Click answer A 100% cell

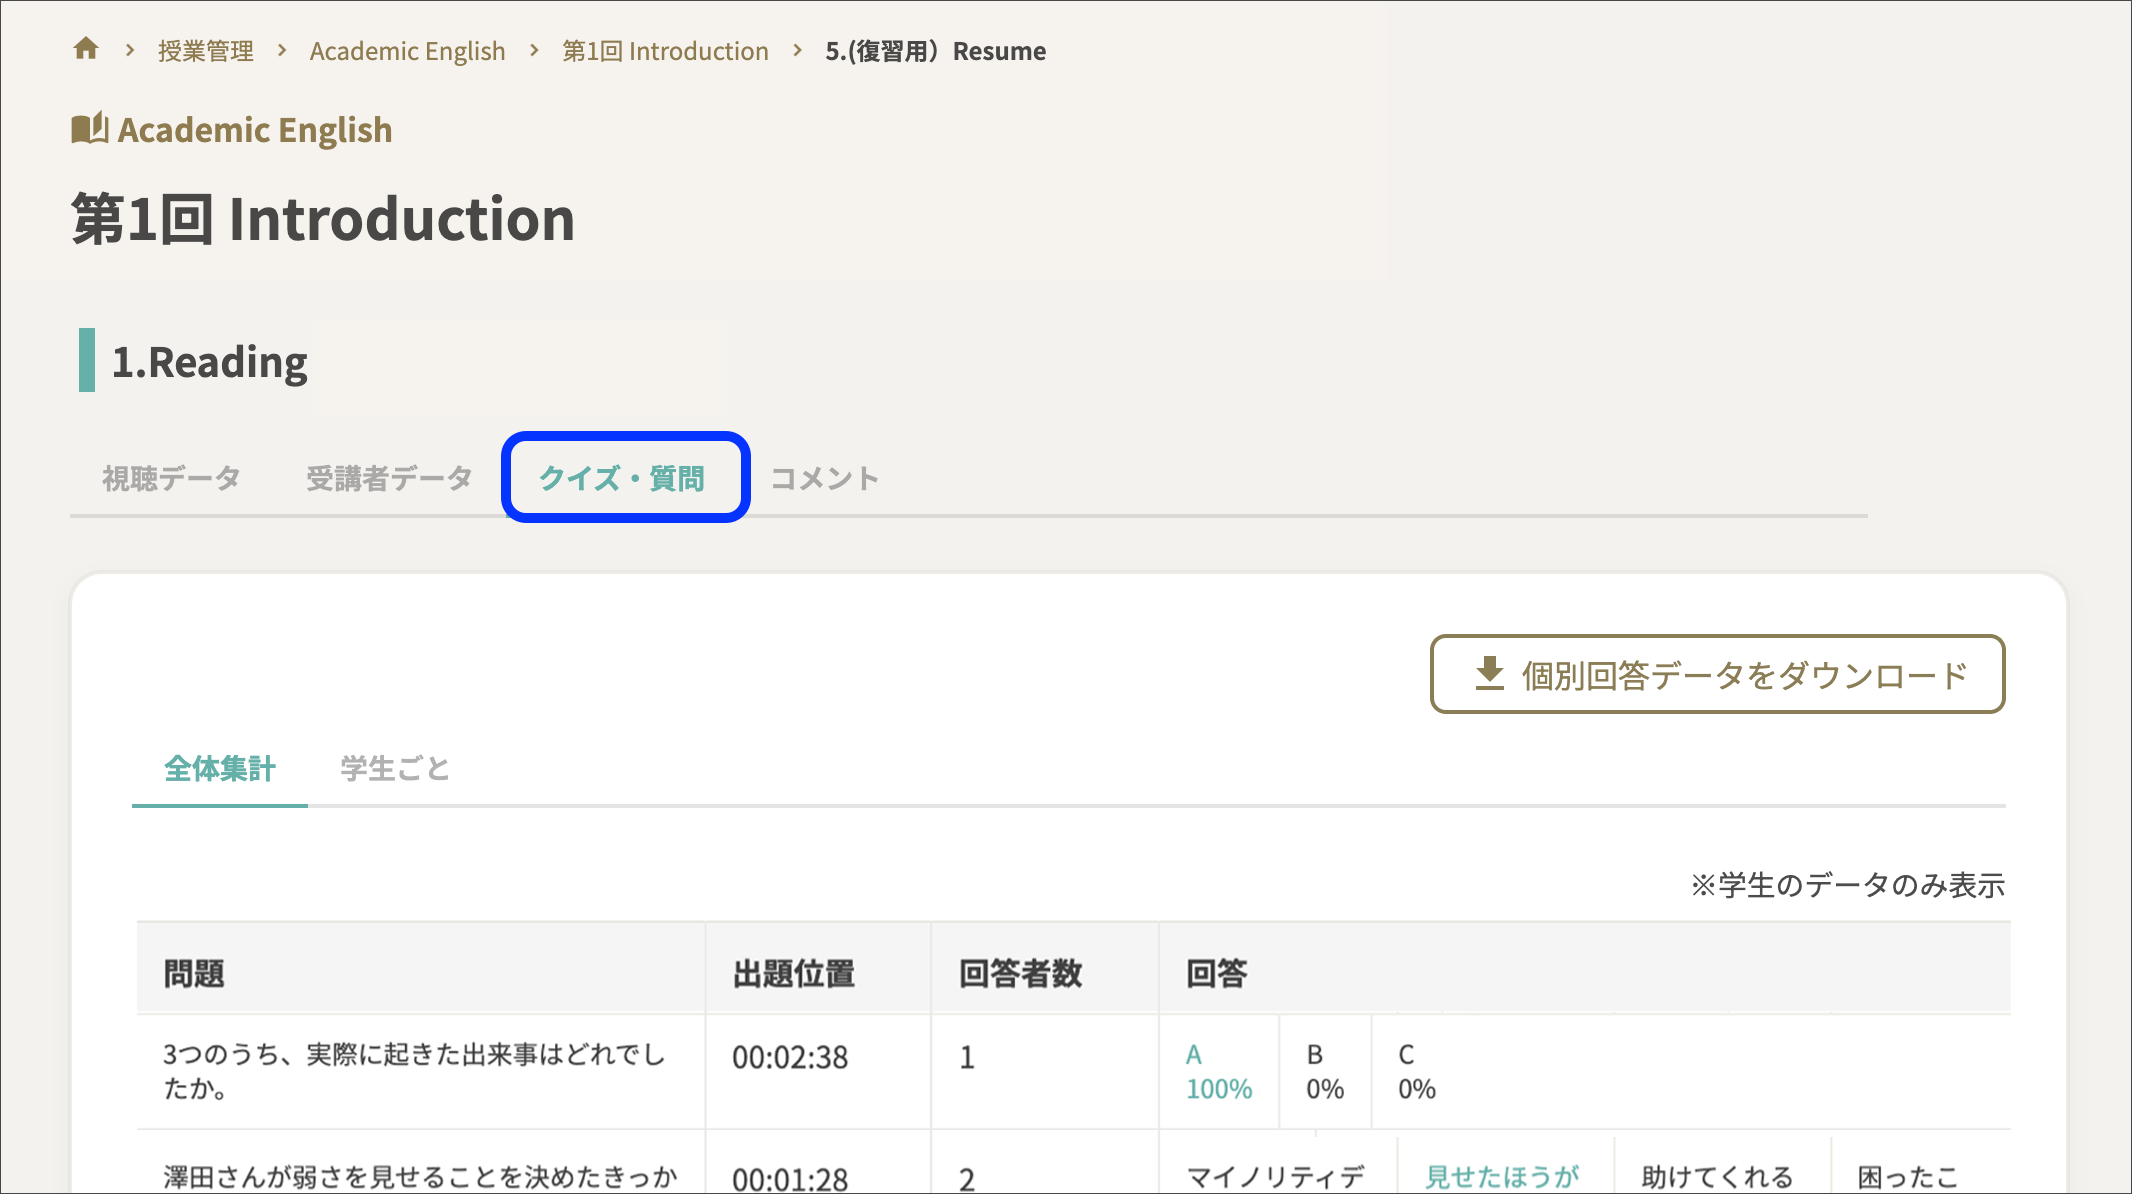click(1219, 1071)
